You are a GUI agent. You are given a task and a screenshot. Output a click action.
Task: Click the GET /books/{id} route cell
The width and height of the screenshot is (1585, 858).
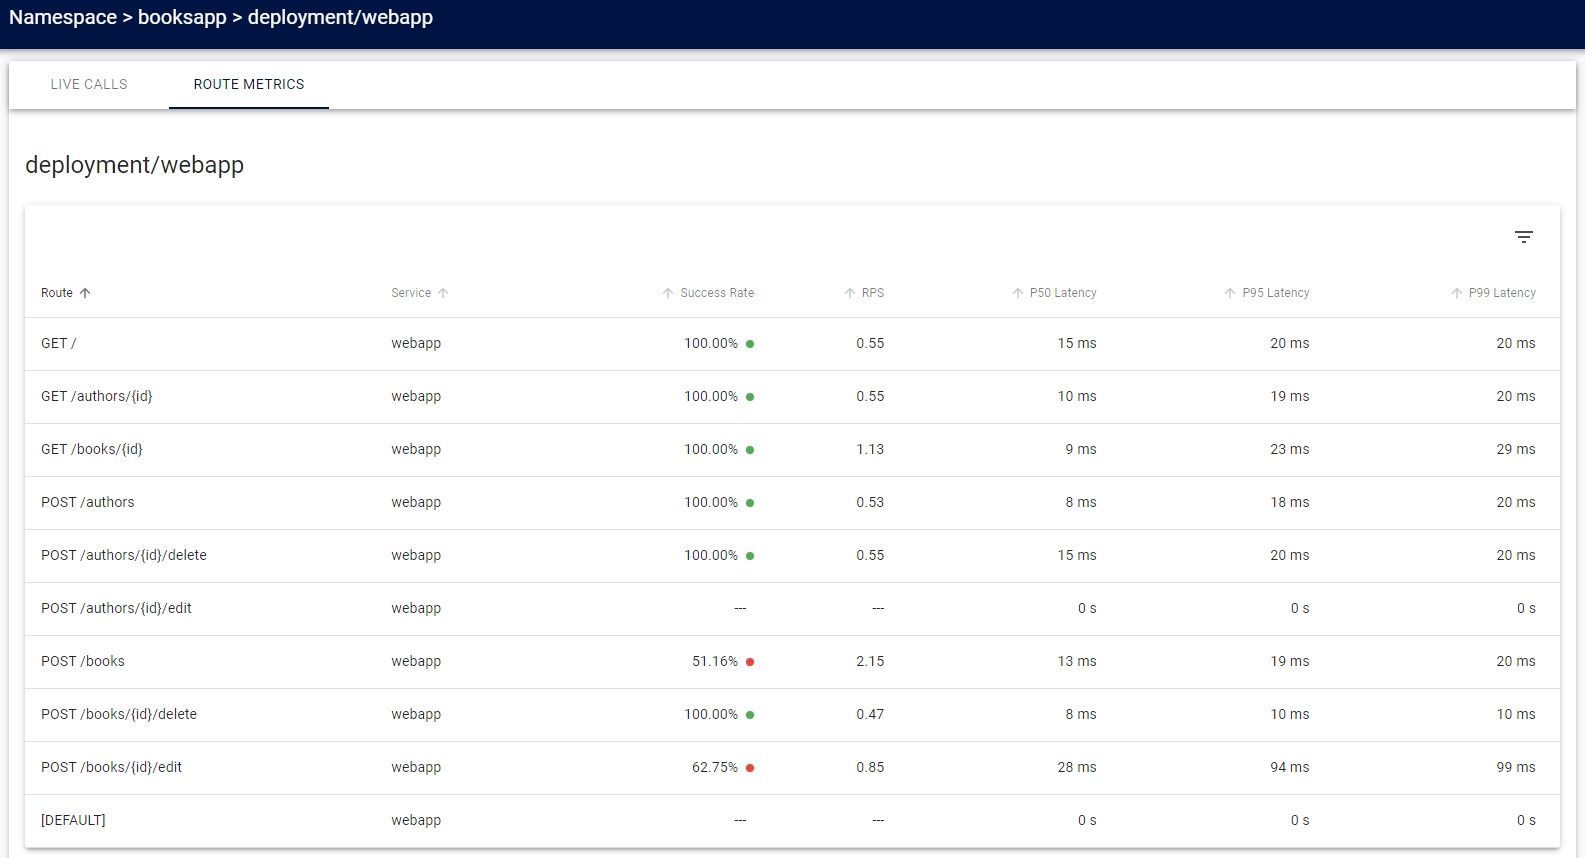(92, 449)
